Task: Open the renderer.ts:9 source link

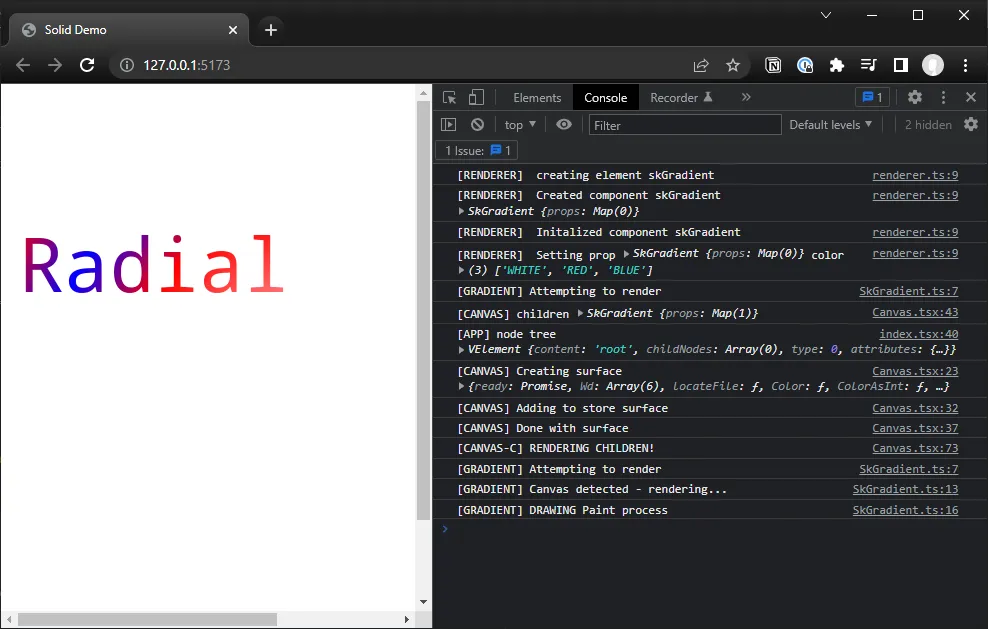Action: [x=914, y=174]
